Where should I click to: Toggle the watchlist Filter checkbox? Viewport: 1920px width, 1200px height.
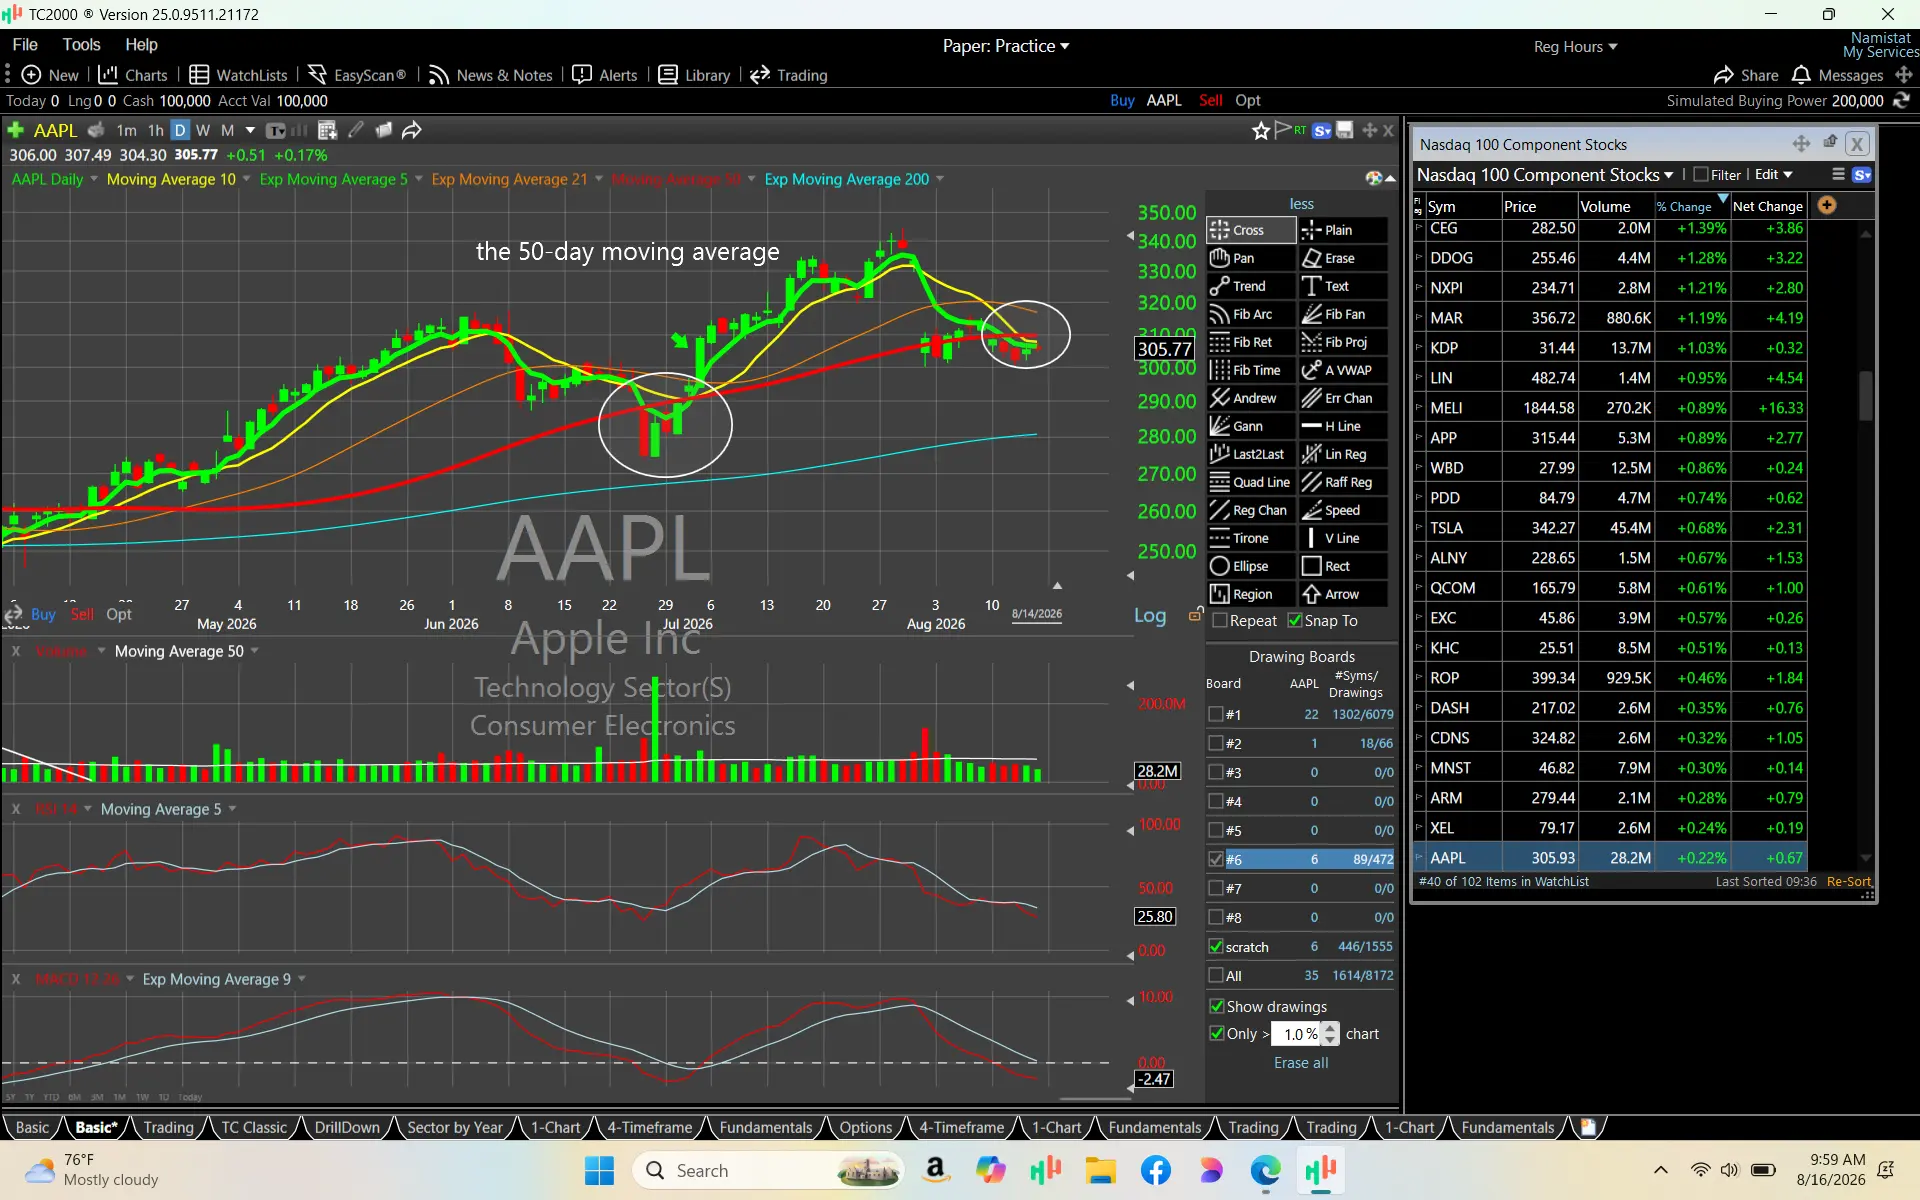(x=1701, y=175)
